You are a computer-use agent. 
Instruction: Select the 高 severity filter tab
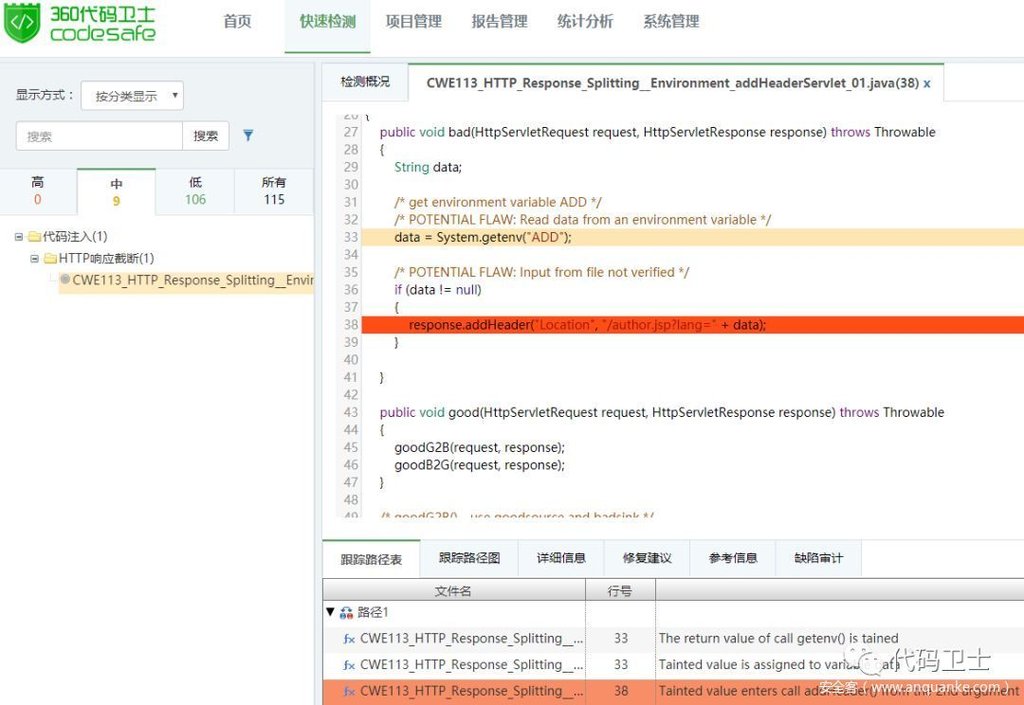(38, 191)
